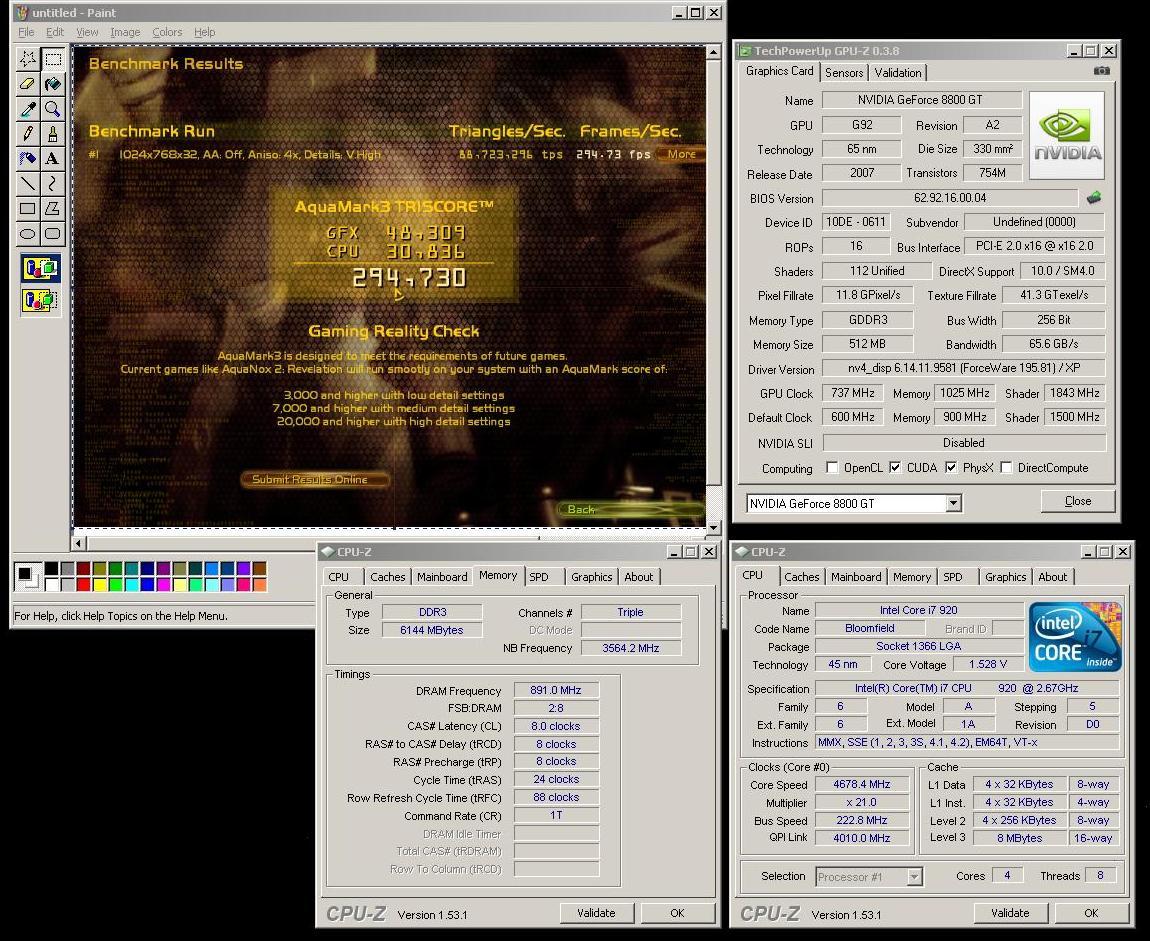Choose the transparent selection option icon

pos(40,299)
